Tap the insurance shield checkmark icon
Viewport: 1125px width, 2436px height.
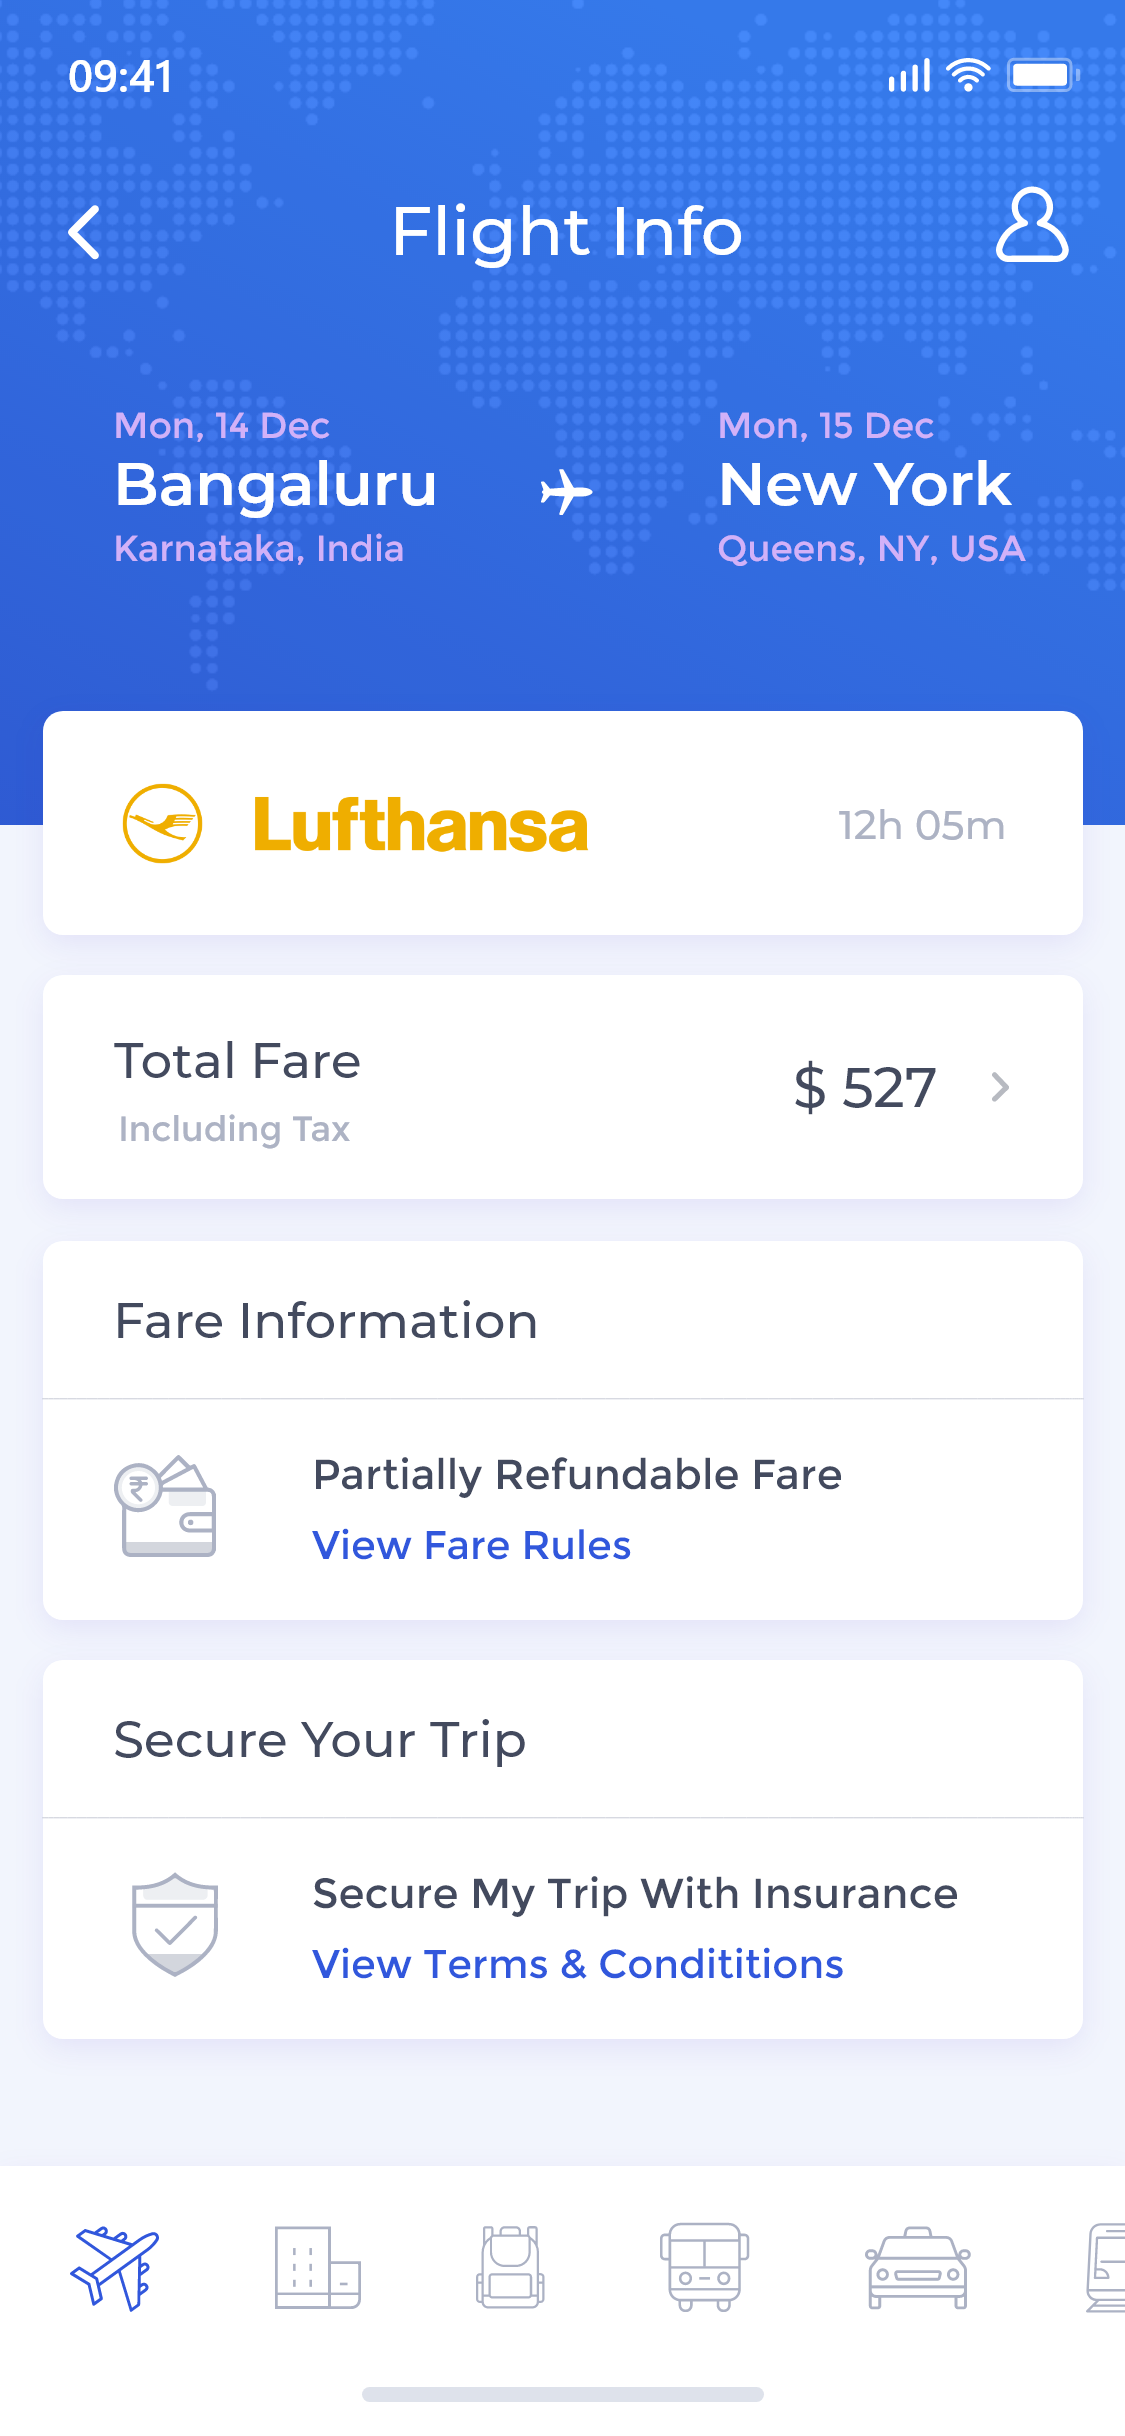[175, 1924]
